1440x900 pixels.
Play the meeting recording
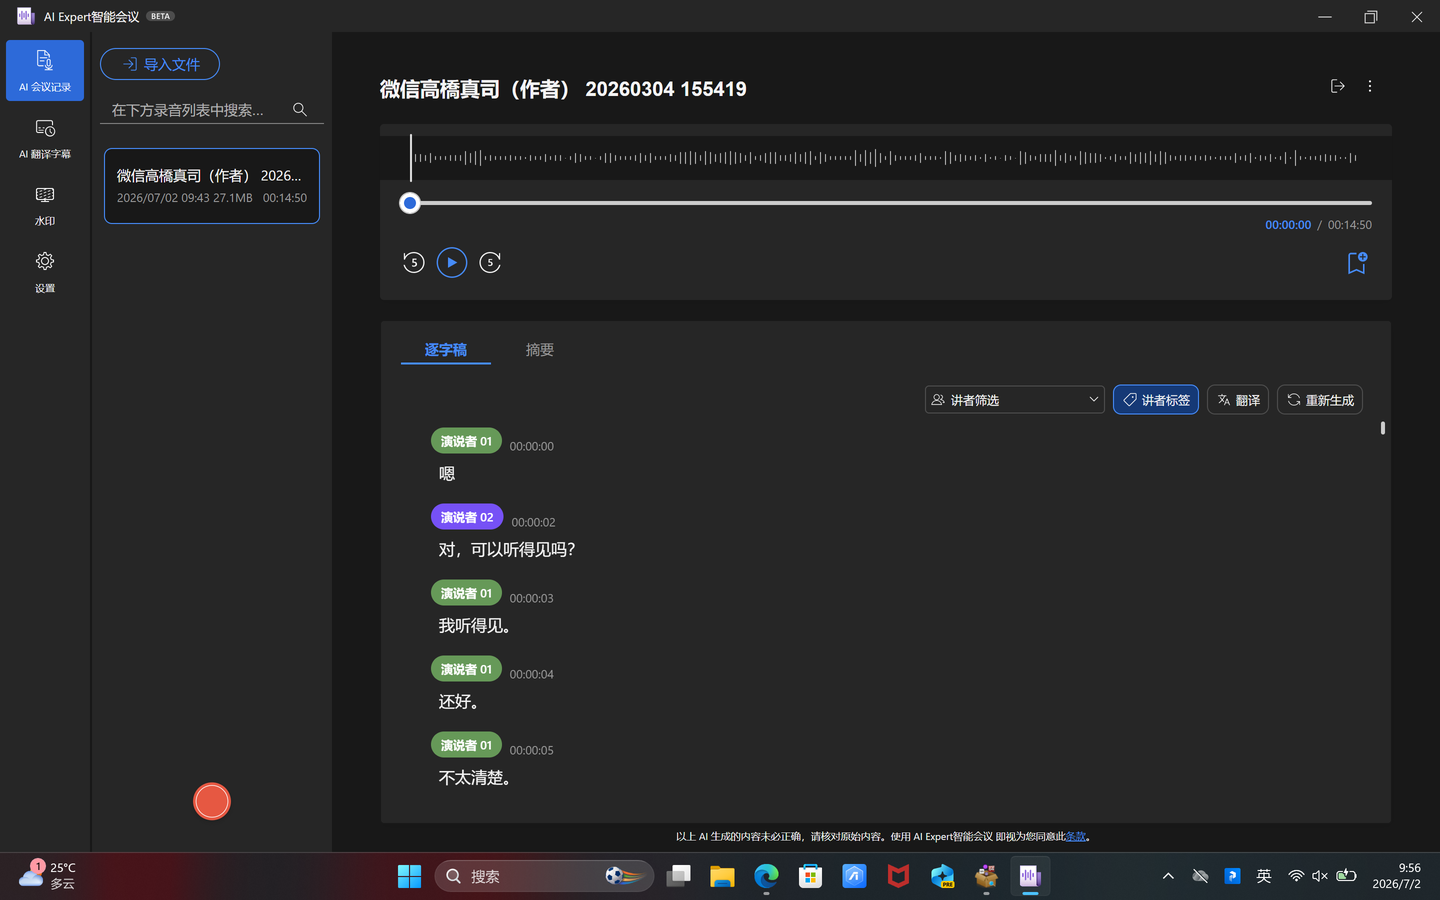pos(452,262)
